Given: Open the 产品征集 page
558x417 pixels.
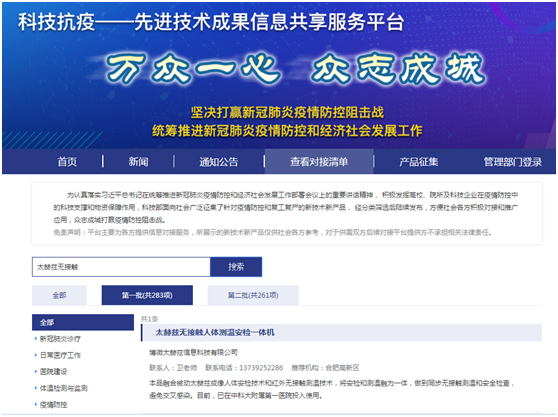Looking at the screenshot, I should tap(418, 162).
